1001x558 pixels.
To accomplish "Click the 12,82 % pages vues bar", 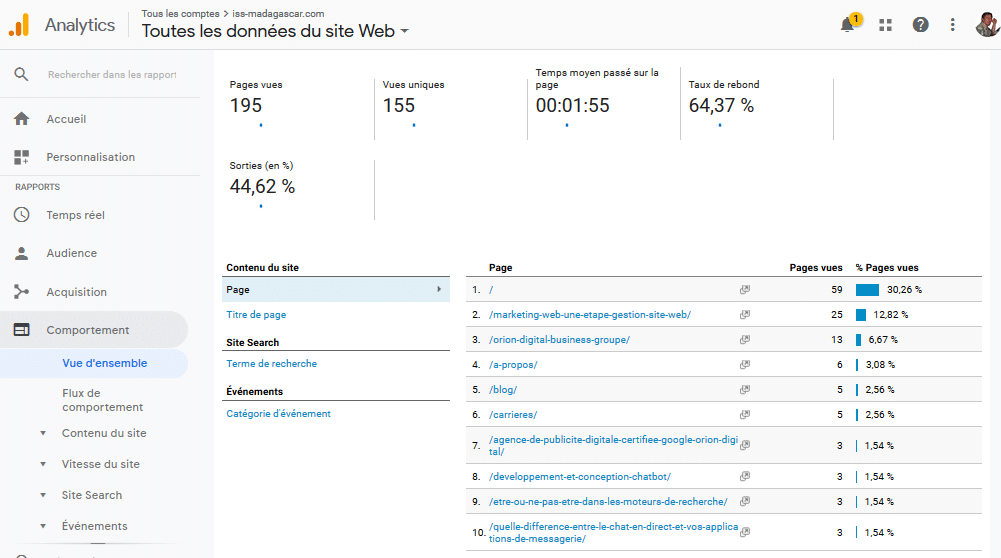I will [x=861, y=315].
